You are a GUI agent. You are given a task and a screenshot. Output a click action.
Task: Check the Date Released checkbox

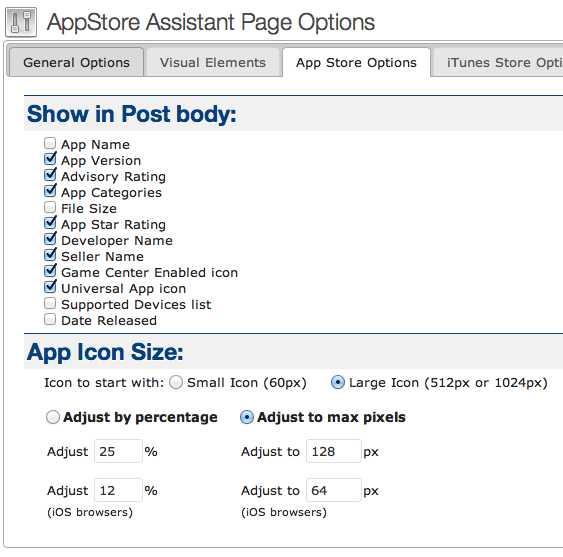click(50, 319)
